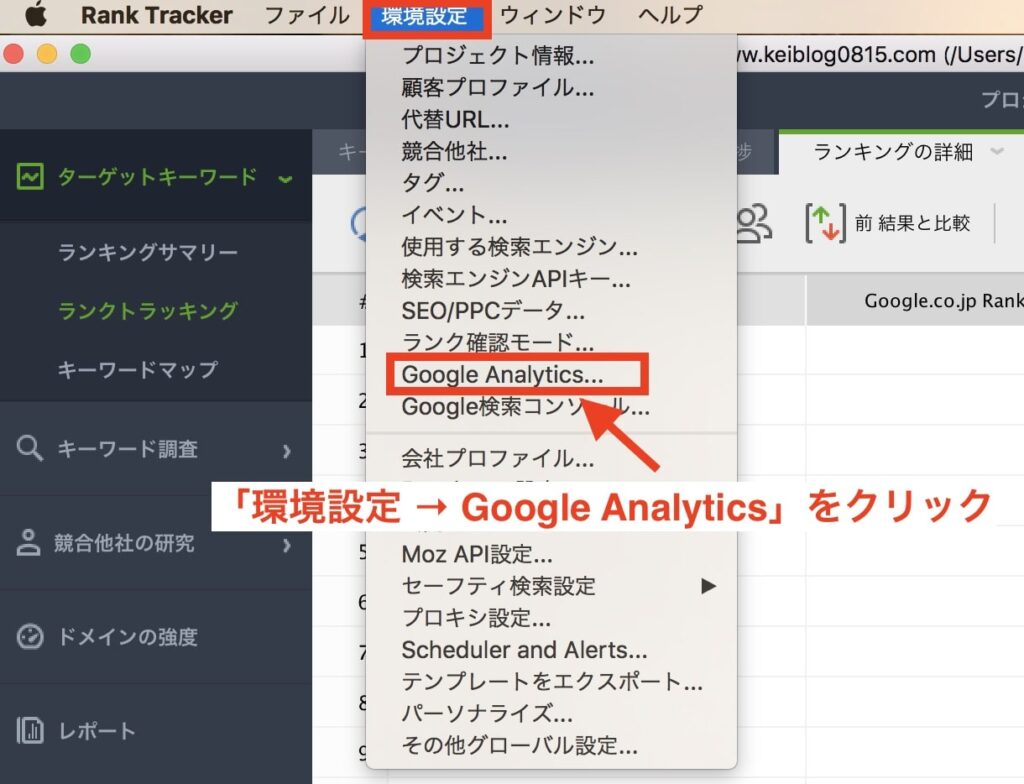The width and height of the screenshot is (1024, 784).
Task: Click the 前 結果と比較 button label
Action: point(912,223)
